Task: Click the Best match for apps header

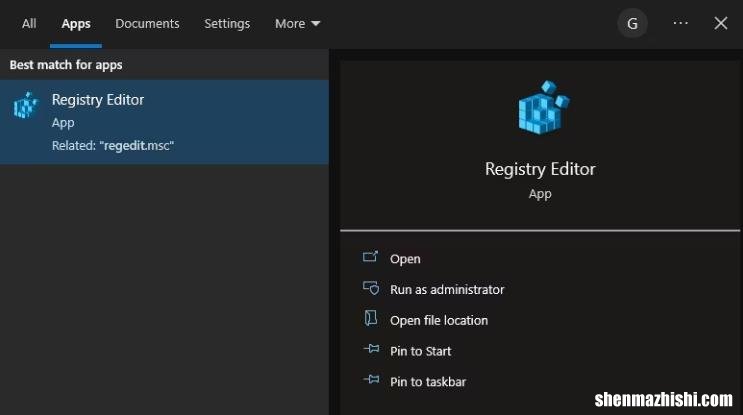Action: [x=66, y=65]
